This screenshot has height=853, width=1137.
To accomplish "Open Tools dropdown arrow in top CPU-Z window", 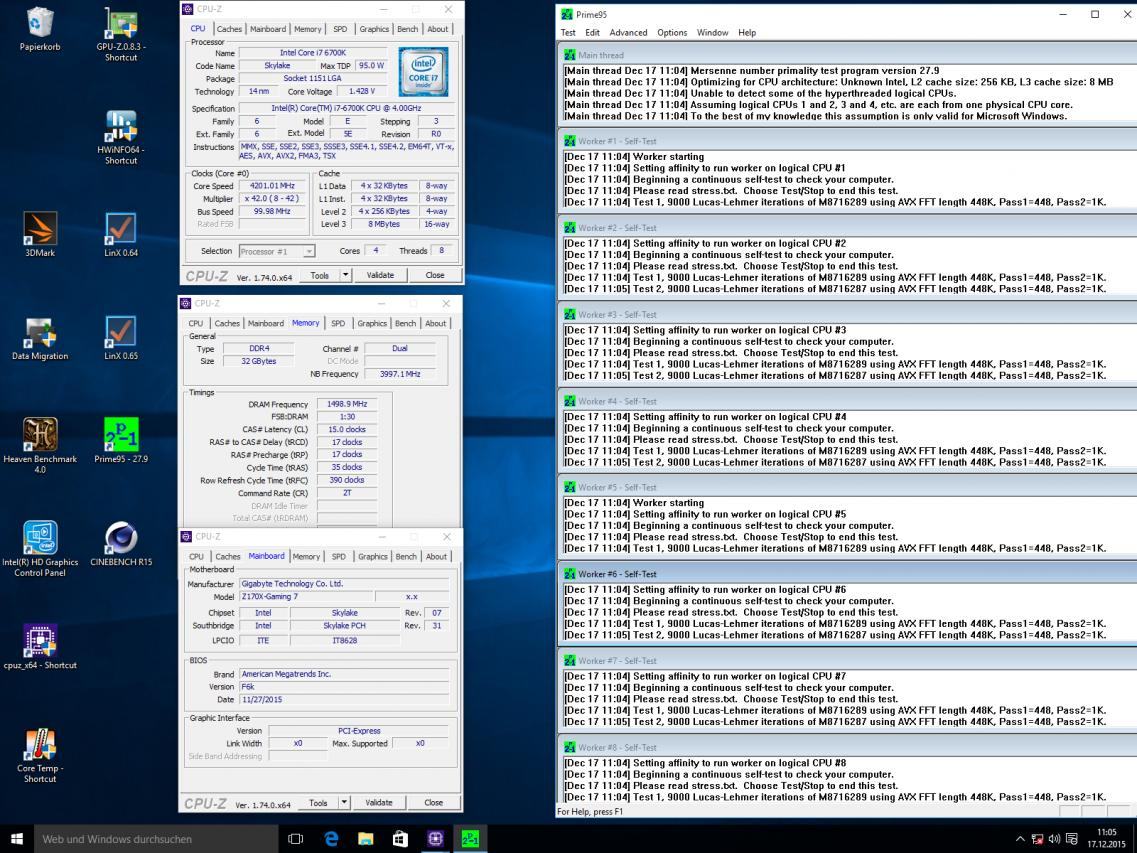I will 346,275.
